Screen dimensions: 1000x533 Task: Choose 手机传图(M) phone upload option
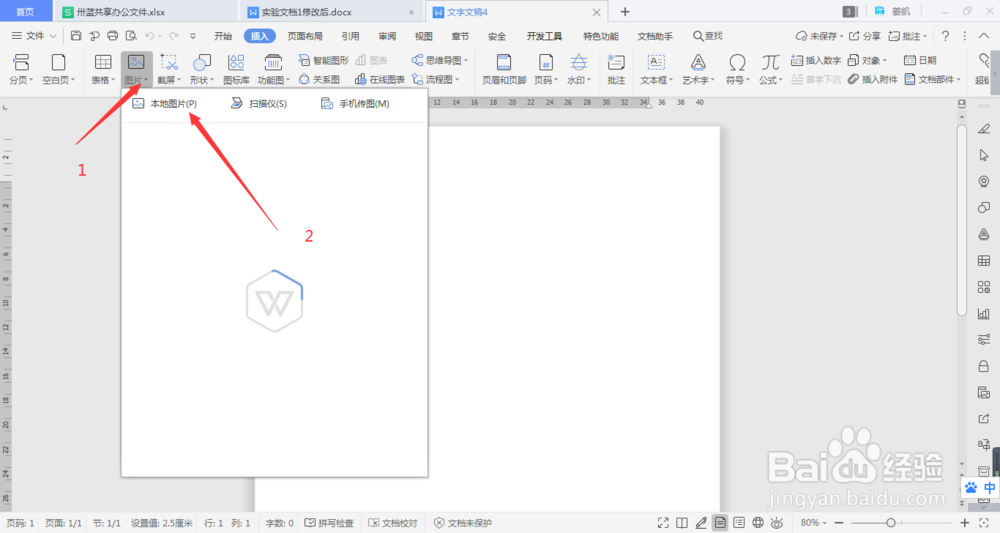point(355,103)
